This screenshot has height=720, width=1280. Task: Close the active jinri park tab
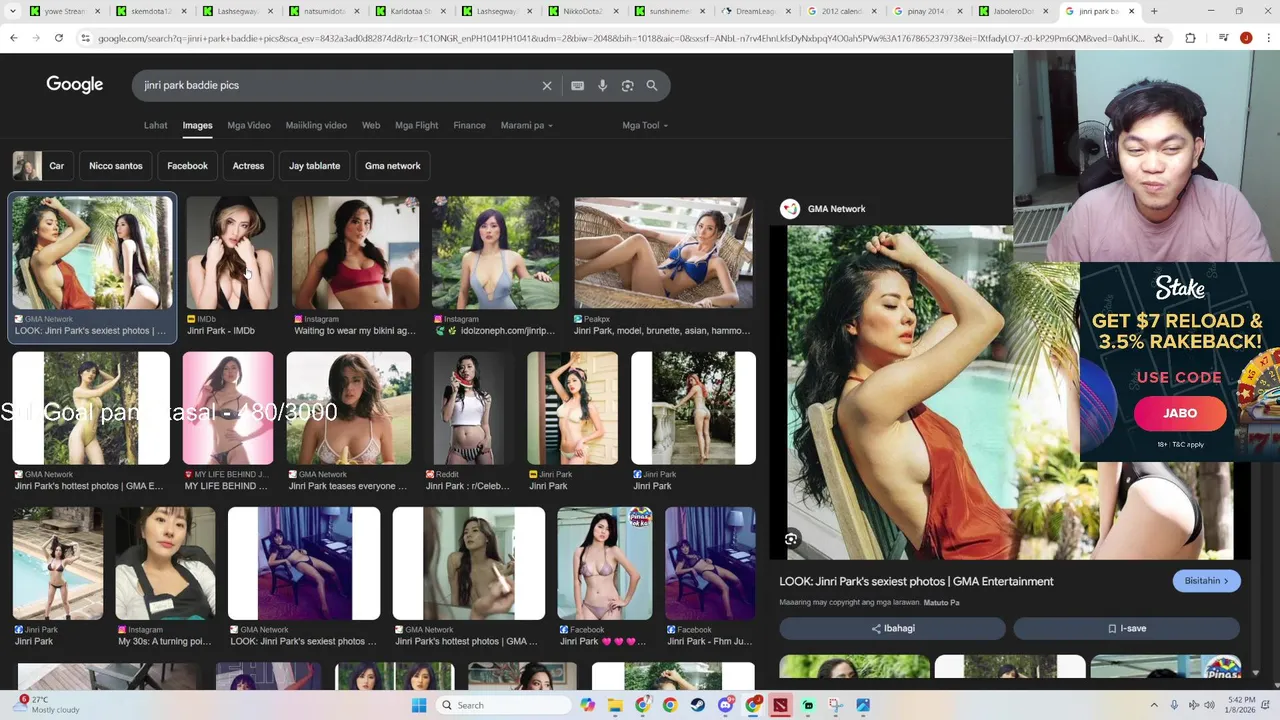tap(1132, 11)
